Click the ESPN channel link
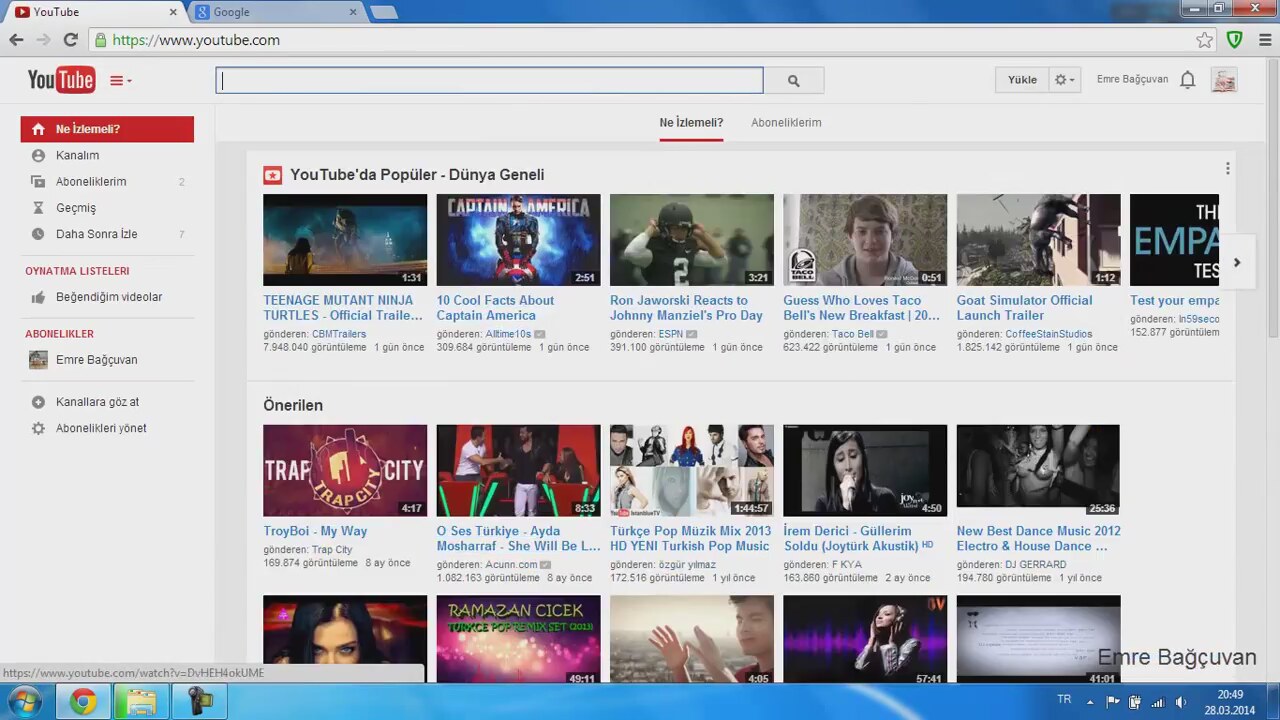Viewport: 1280px width, 720px height. [671, 334]
